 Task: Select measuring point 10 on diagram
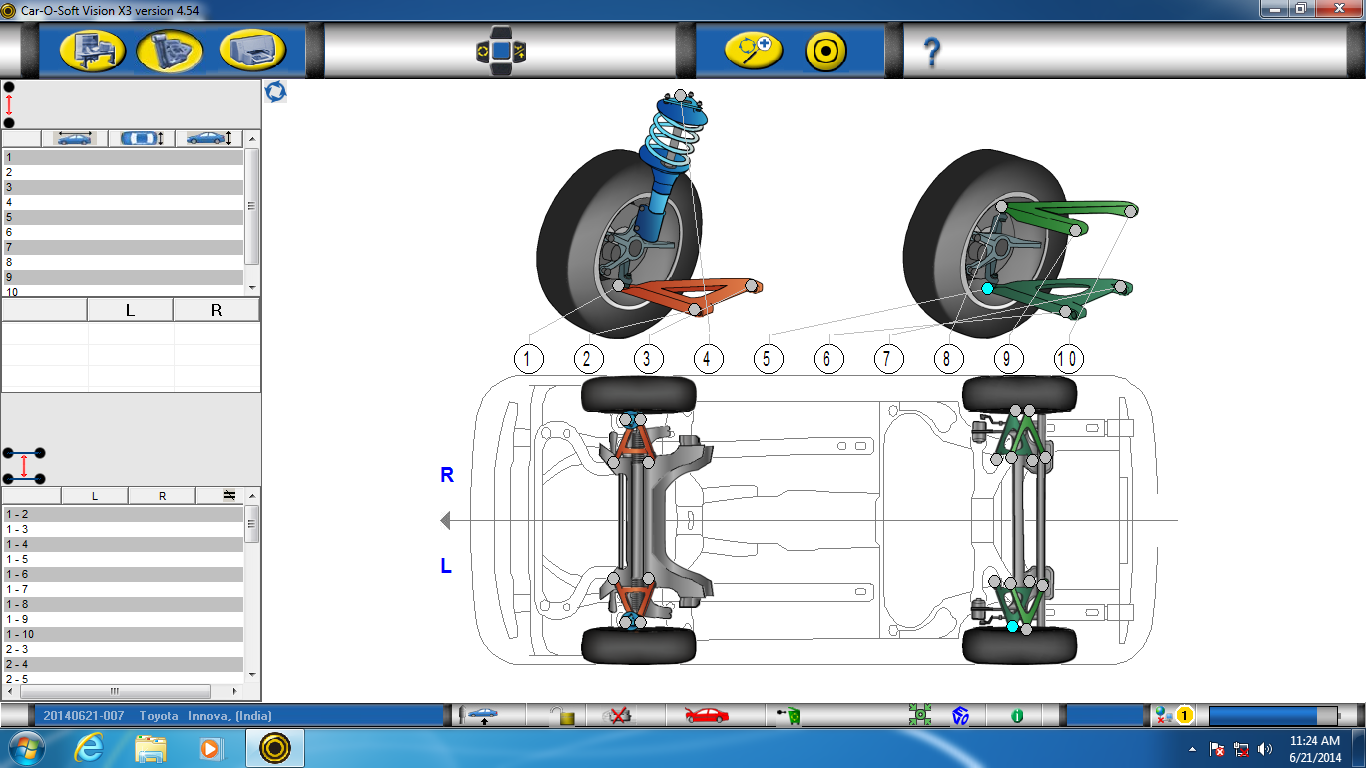(x=1068, y=359)
